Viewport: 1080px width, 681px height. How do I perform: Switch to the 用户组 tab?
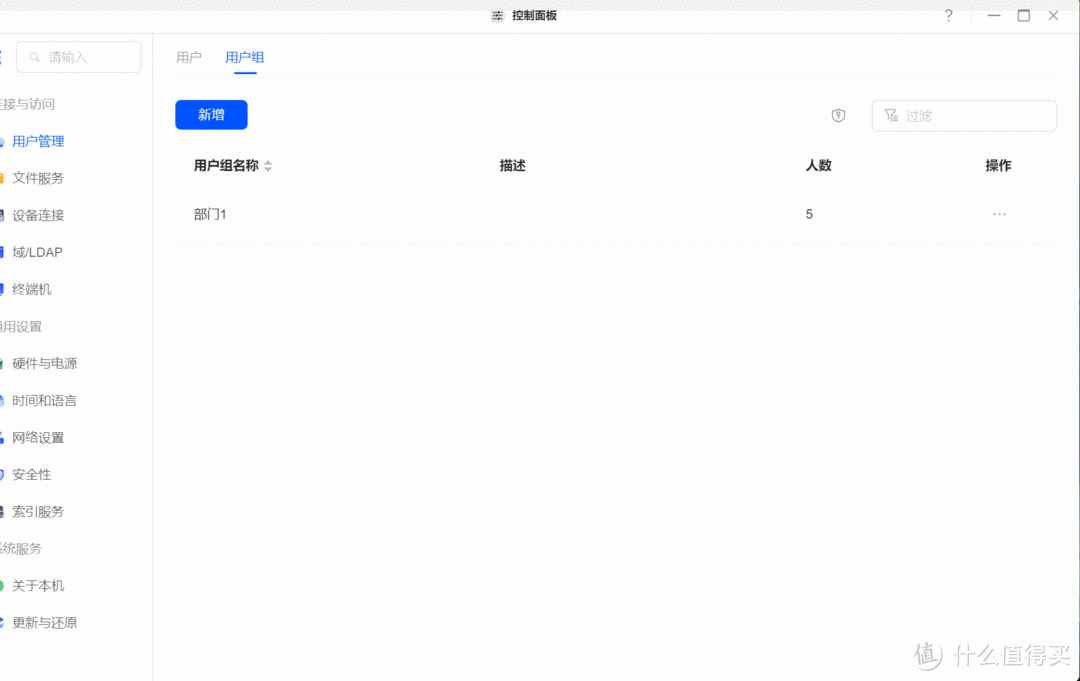244,57
